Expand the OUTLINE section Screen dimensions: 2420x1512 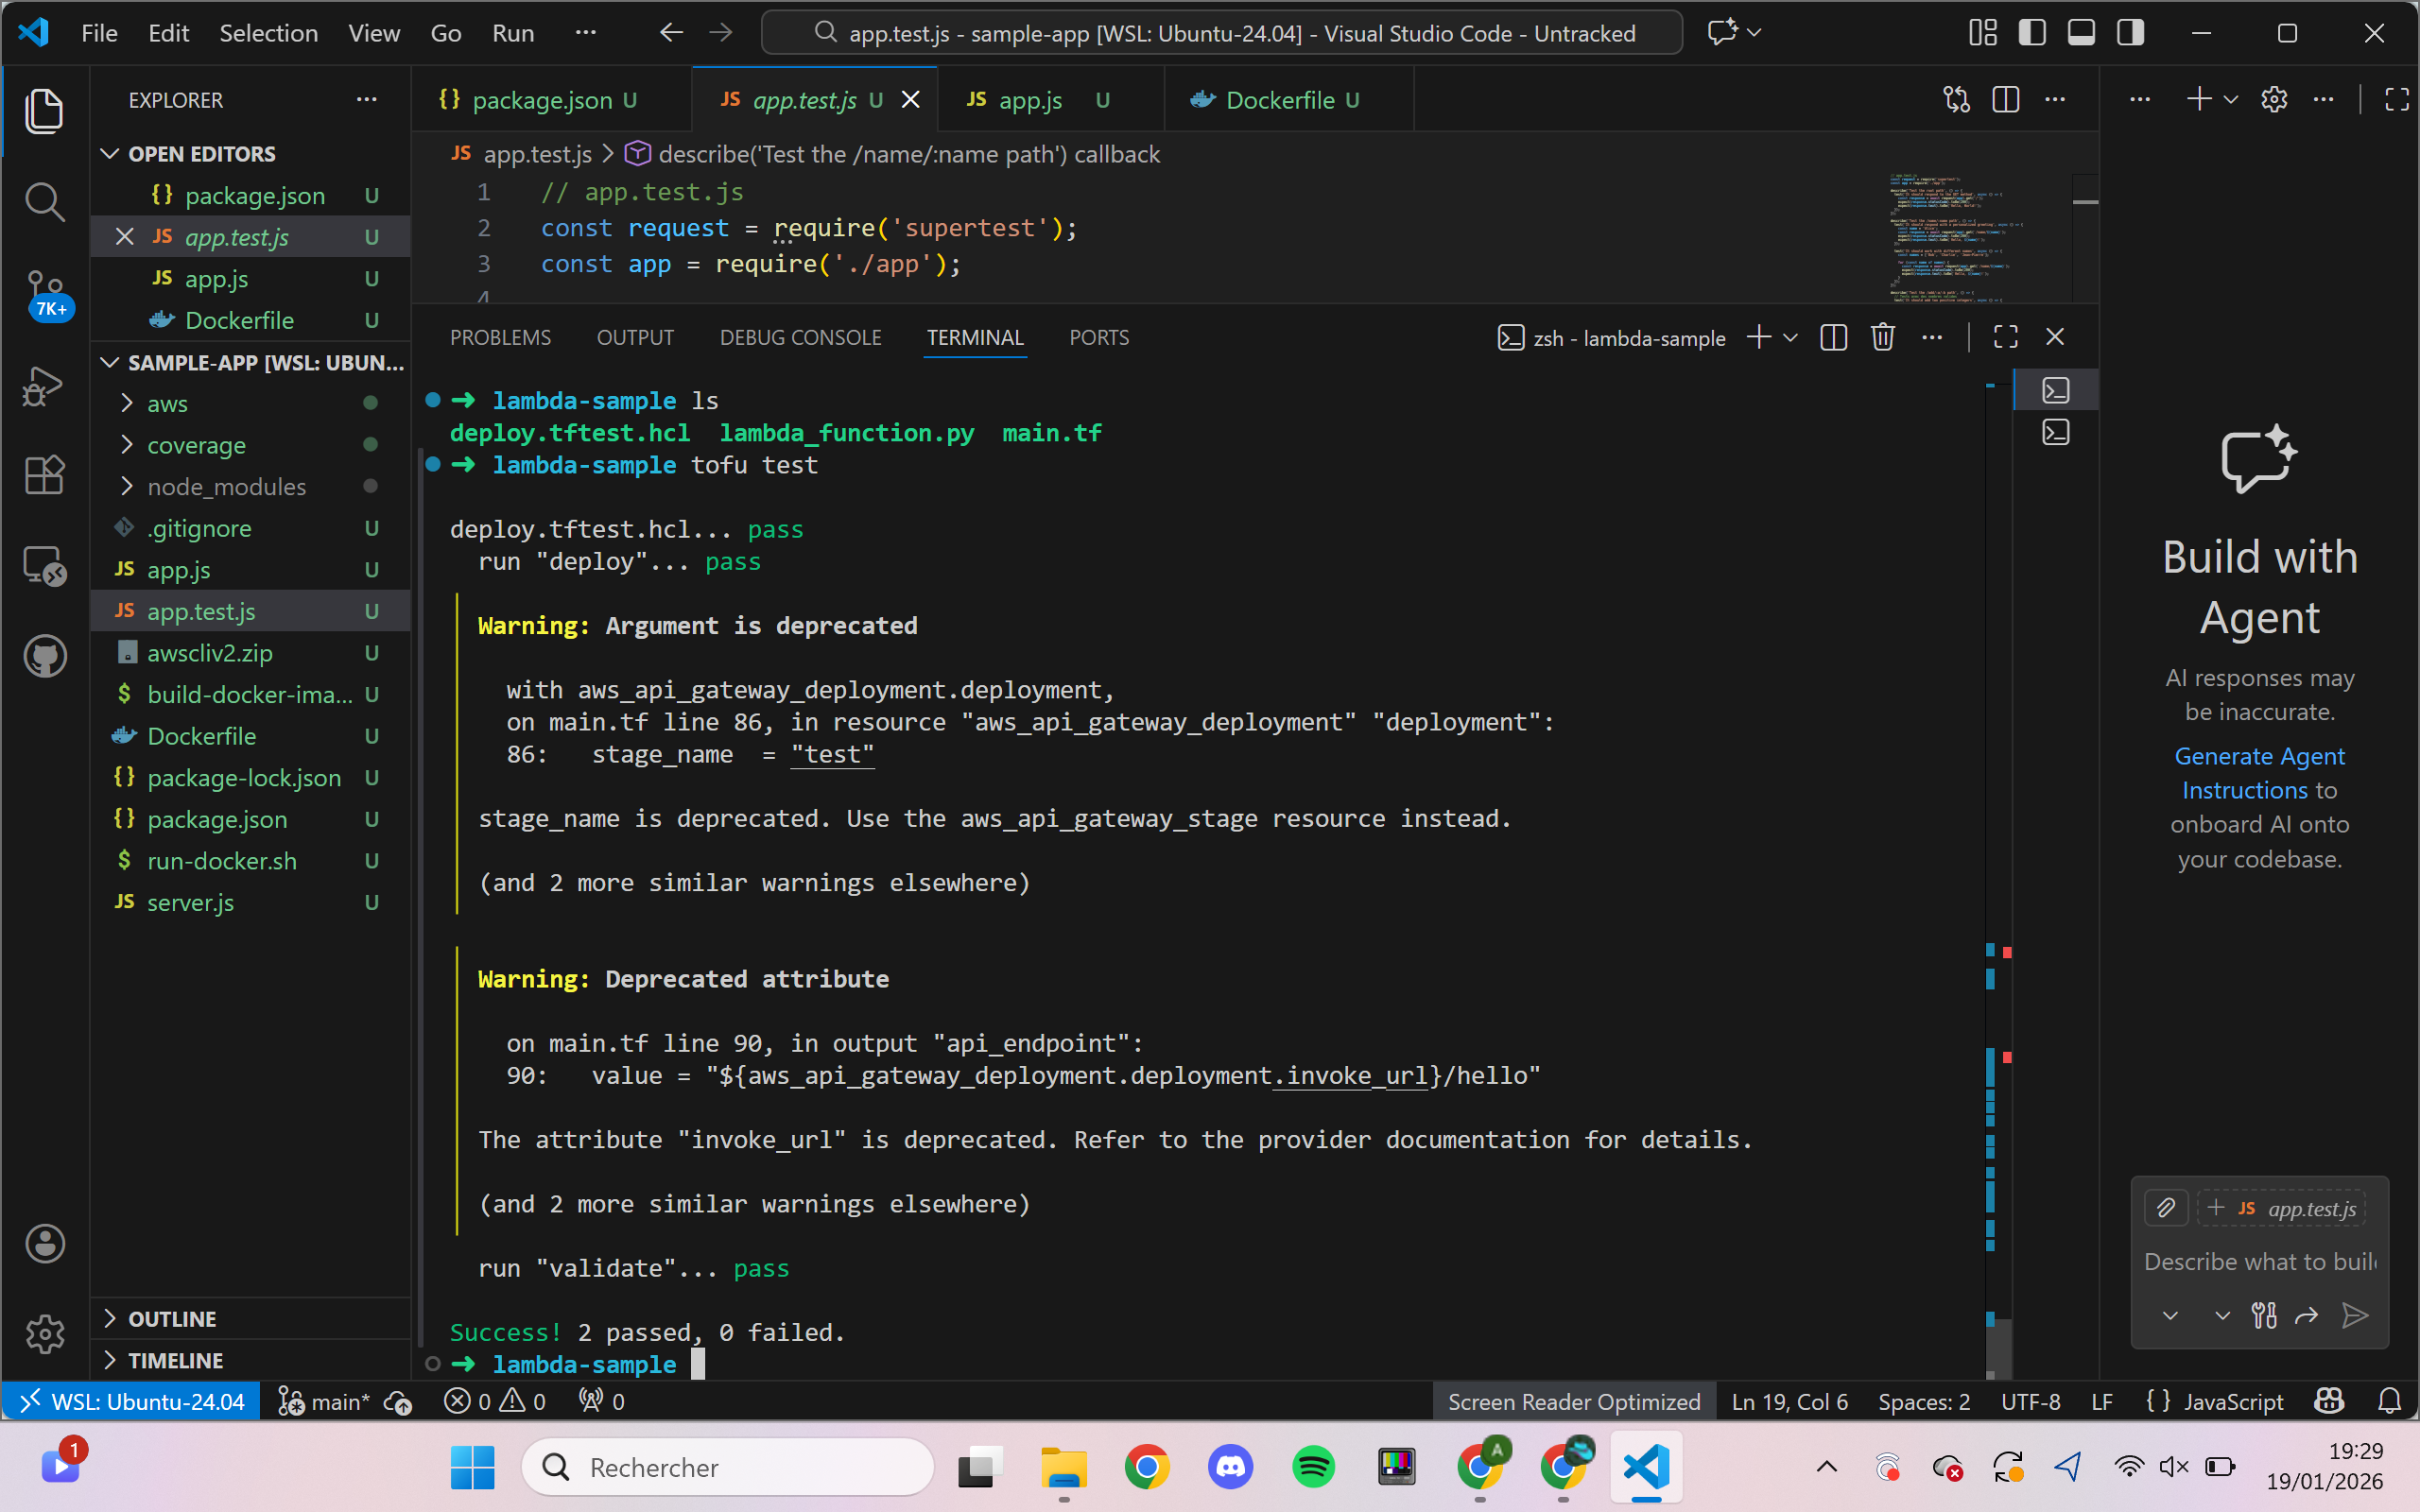point(172,1319)
